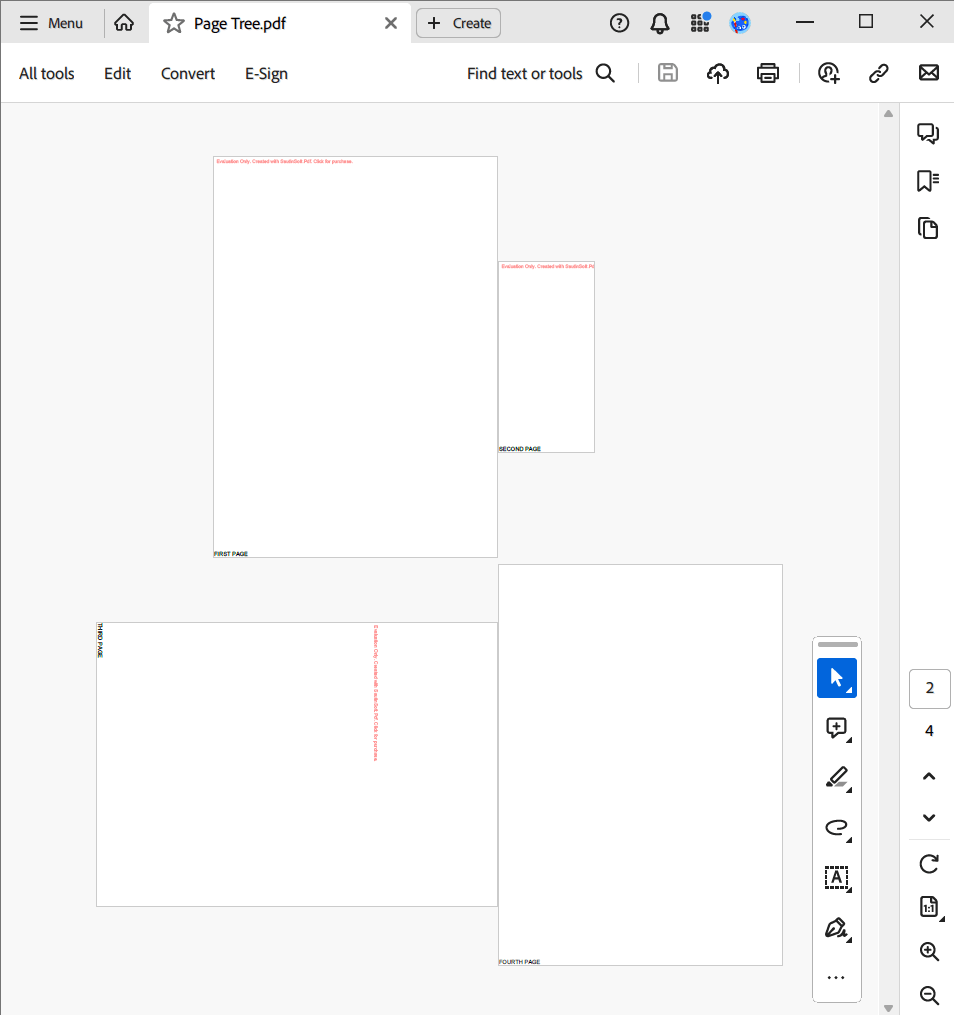
Task: Click the upload to cloud icon
Action: (x=718, y=73)
